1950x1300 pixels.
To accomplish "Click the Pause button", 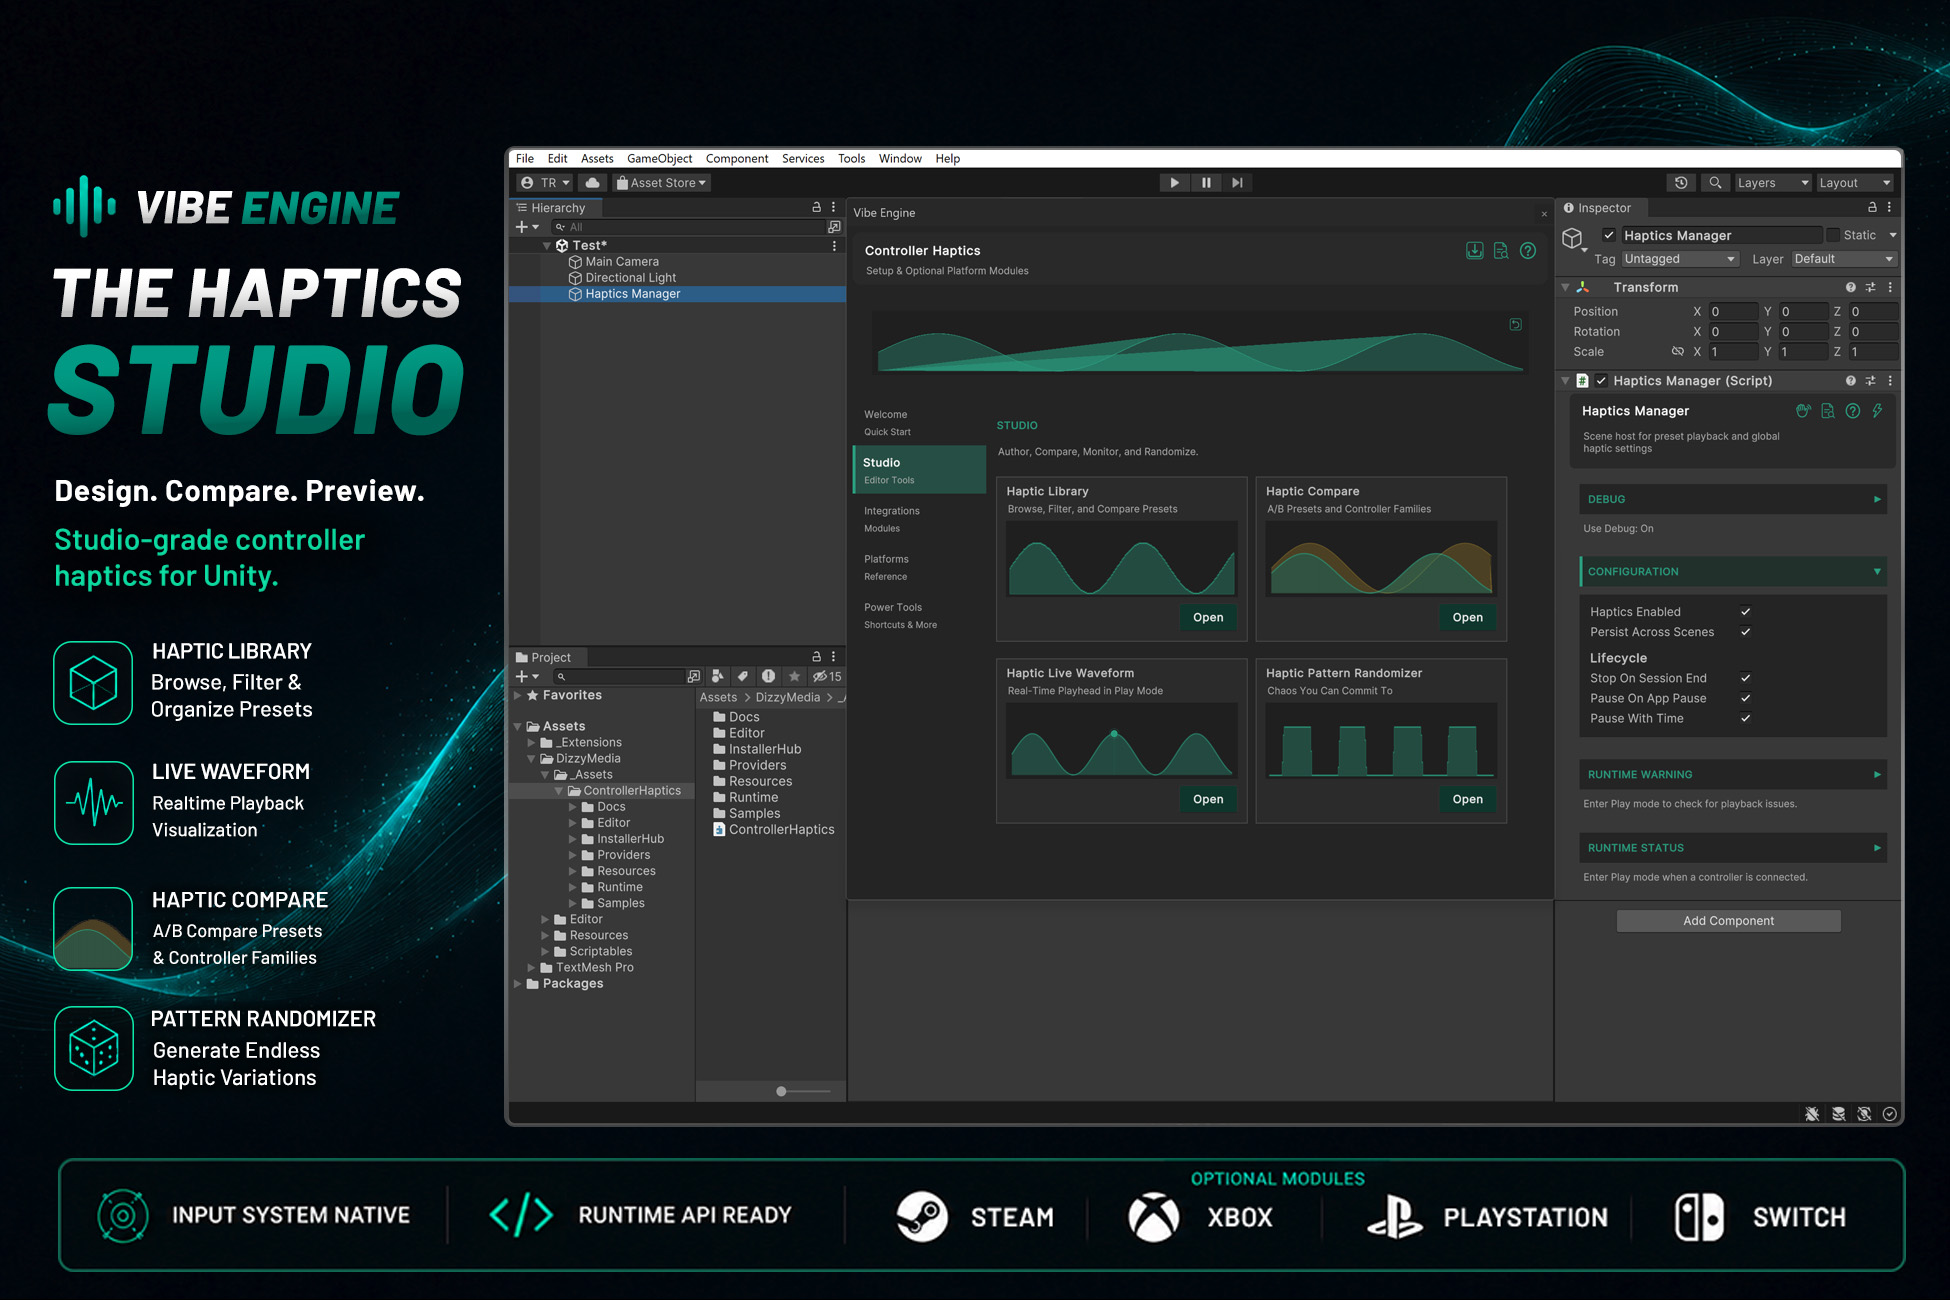I will click(x=1206, y=183).
